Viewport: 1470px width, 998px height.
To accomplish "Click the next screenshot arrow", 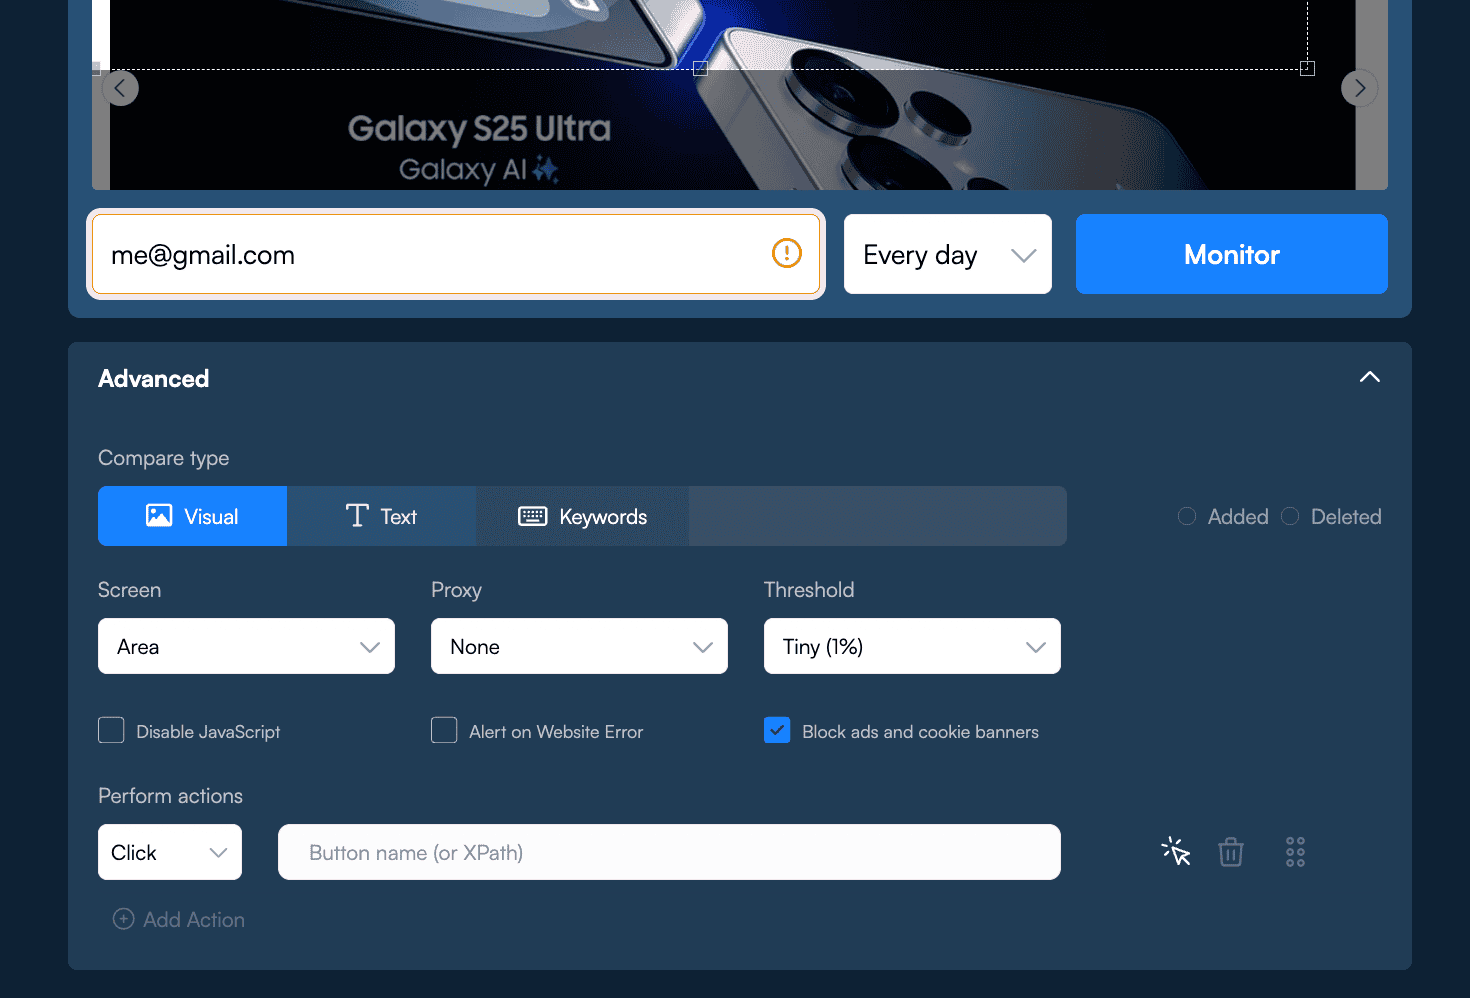I will (1359, 88).
